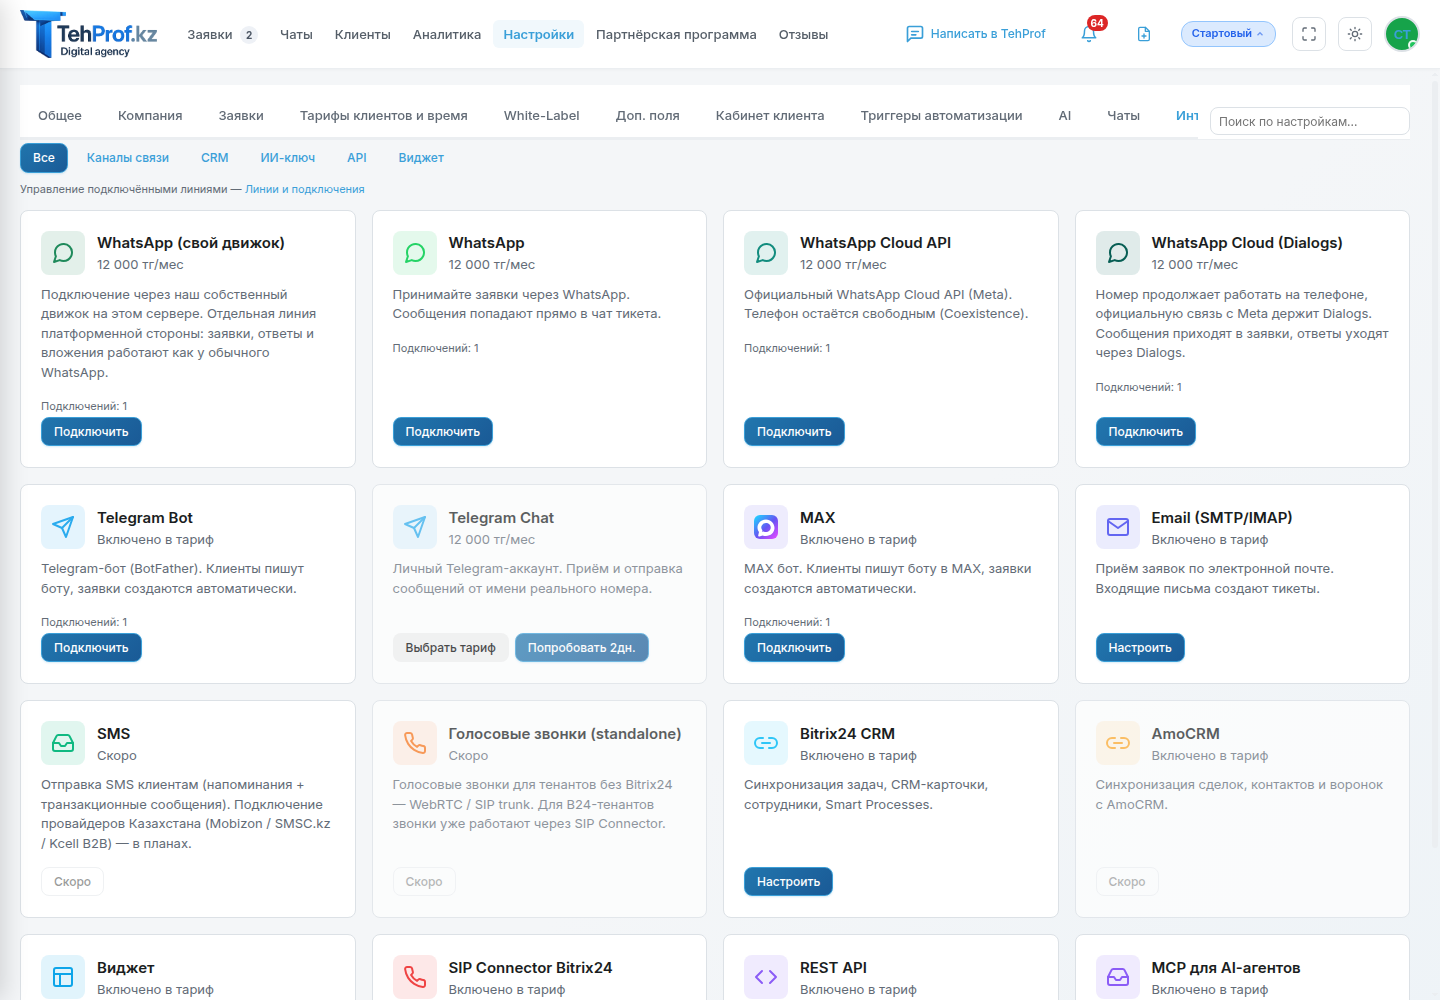Click the Email (SMTP/IMAP) envelope icon
This screenshot has height=1000, width=1440.
point(1118,527)
